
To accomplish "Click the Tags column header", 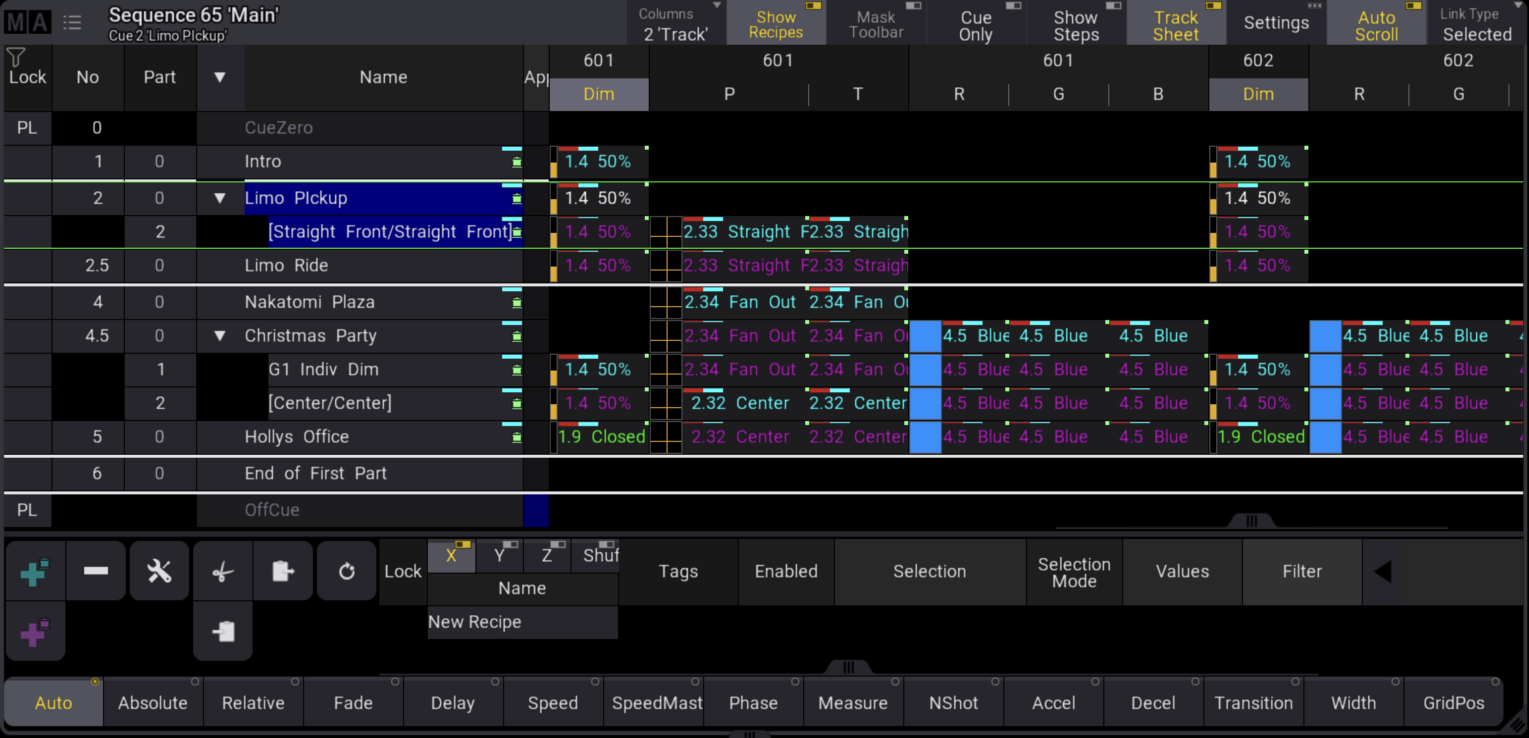I will (678, 572).
